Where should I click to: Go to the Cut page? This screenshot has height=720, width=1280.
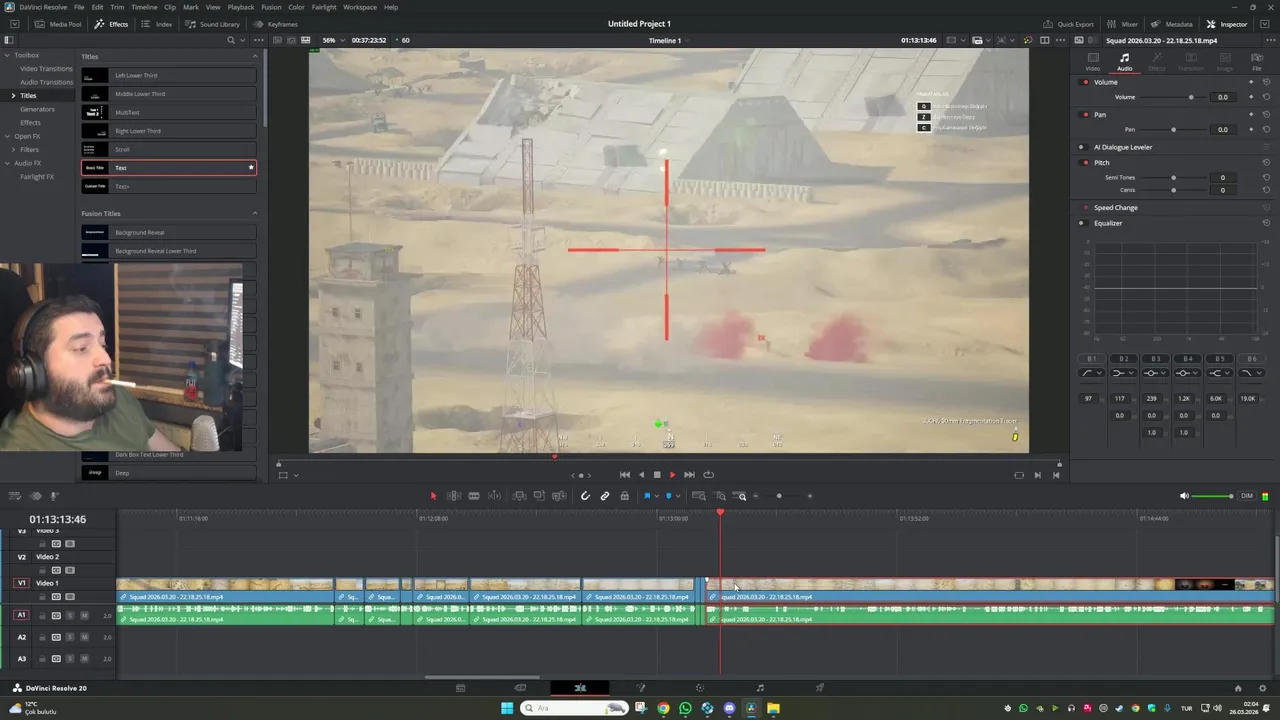tap(520, 688)
